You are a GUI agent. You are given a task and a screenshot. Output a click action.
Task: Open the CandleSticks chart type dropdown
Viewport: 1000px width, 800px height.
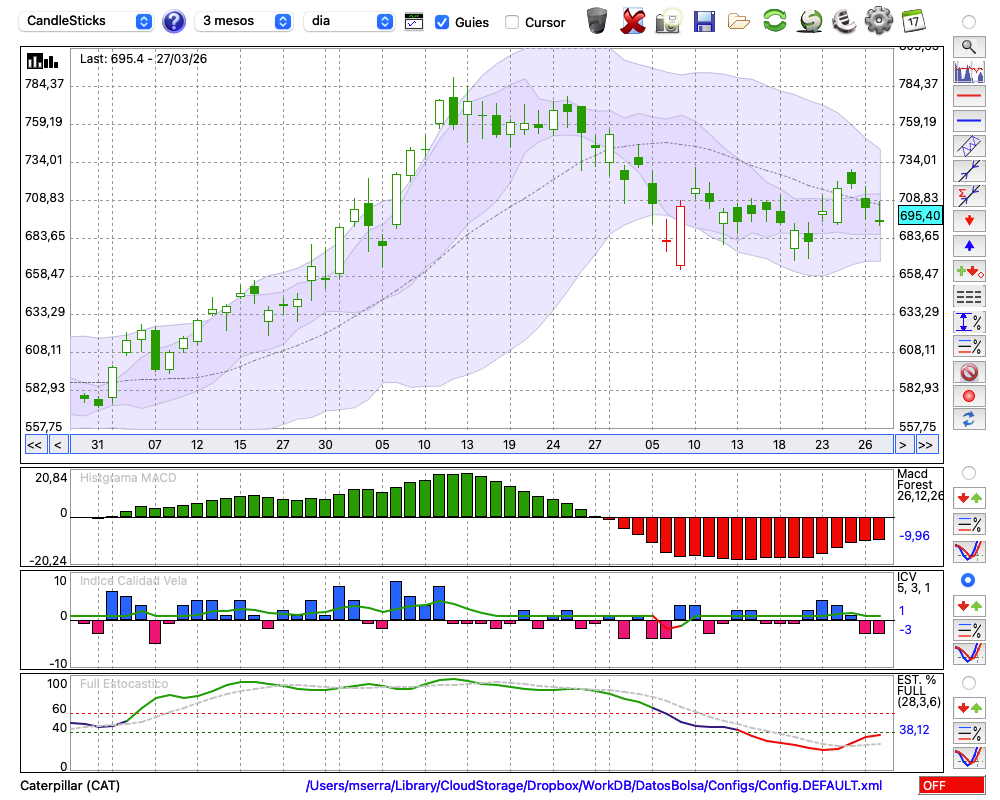tap(88, 21)
